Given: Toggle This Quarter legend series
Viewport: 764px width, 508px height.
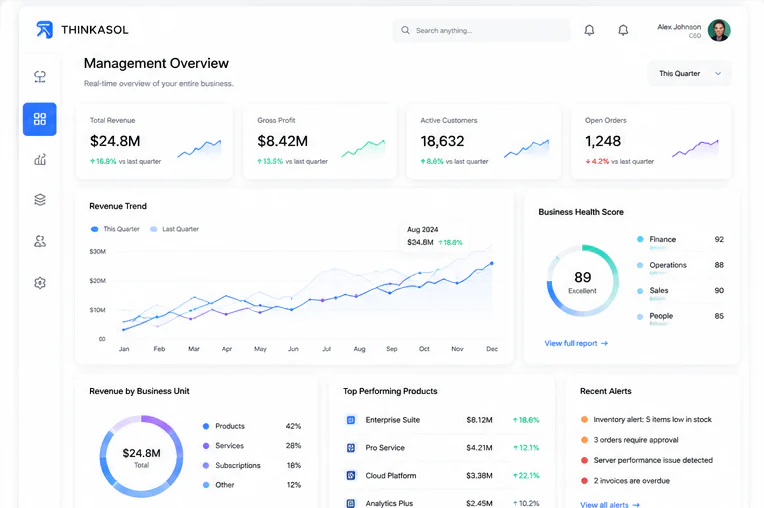Looking at the screenshot, I should 115,229.
